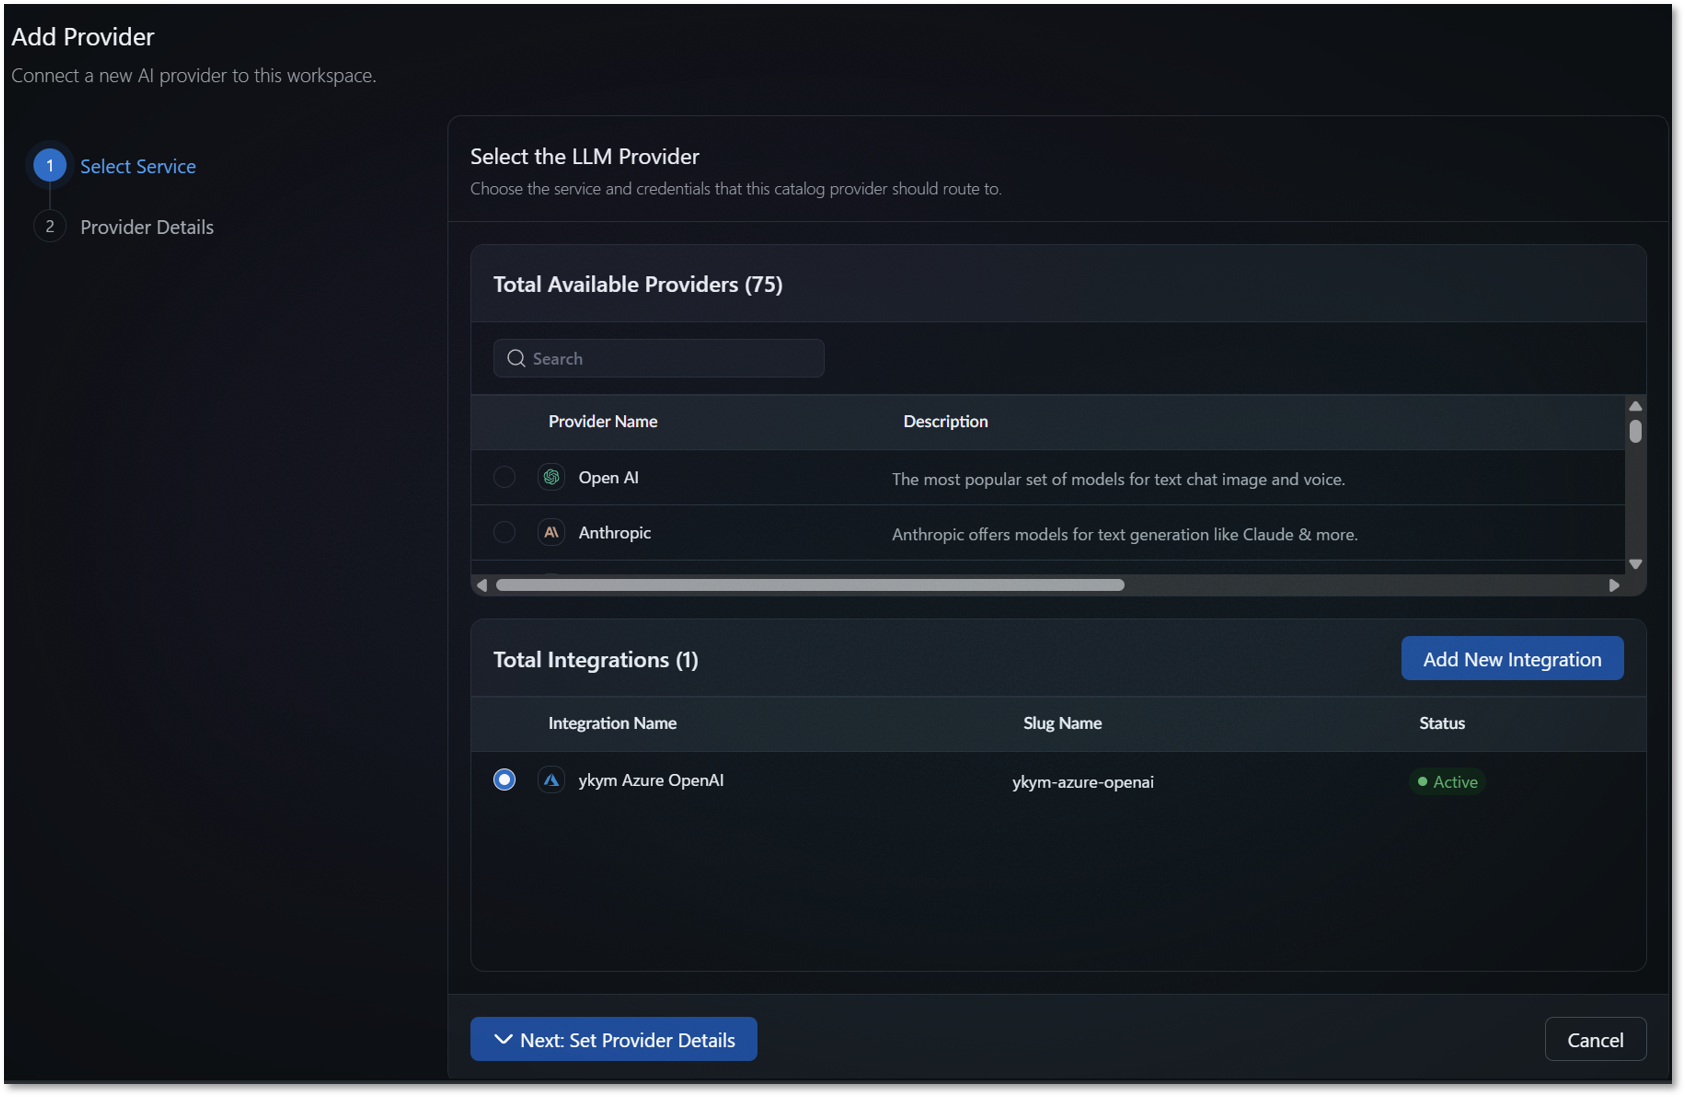Click the Status column header
The image size is (1685, 1097).
(1442, 723)
